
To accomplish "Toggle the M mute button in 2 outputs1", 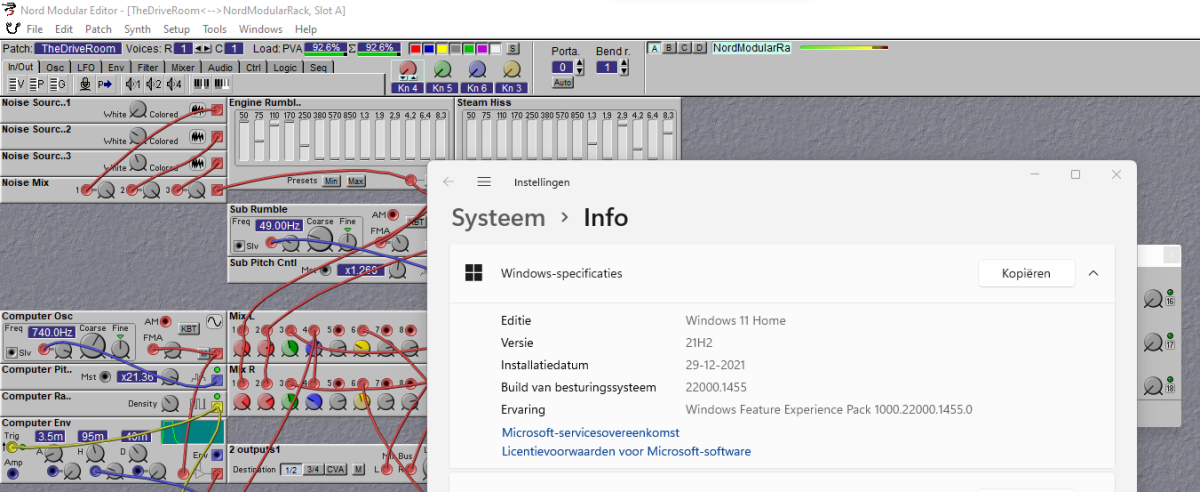I will tap(358, 470).
